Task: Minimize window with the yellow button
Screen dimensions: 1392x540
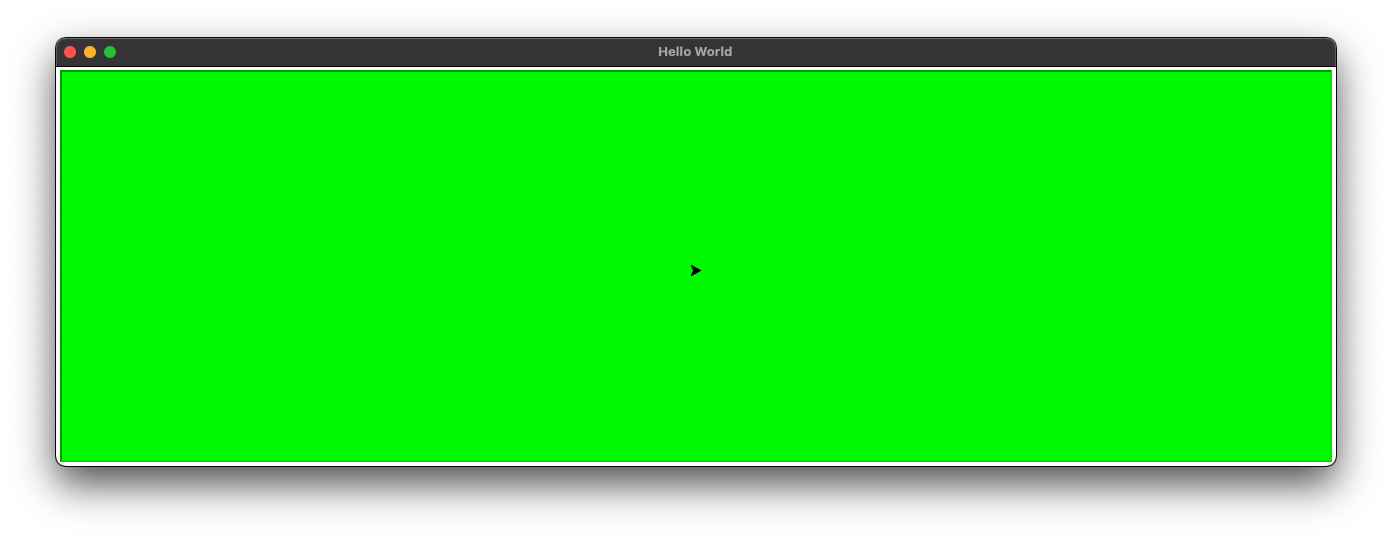Action: [x=90, y=52]
